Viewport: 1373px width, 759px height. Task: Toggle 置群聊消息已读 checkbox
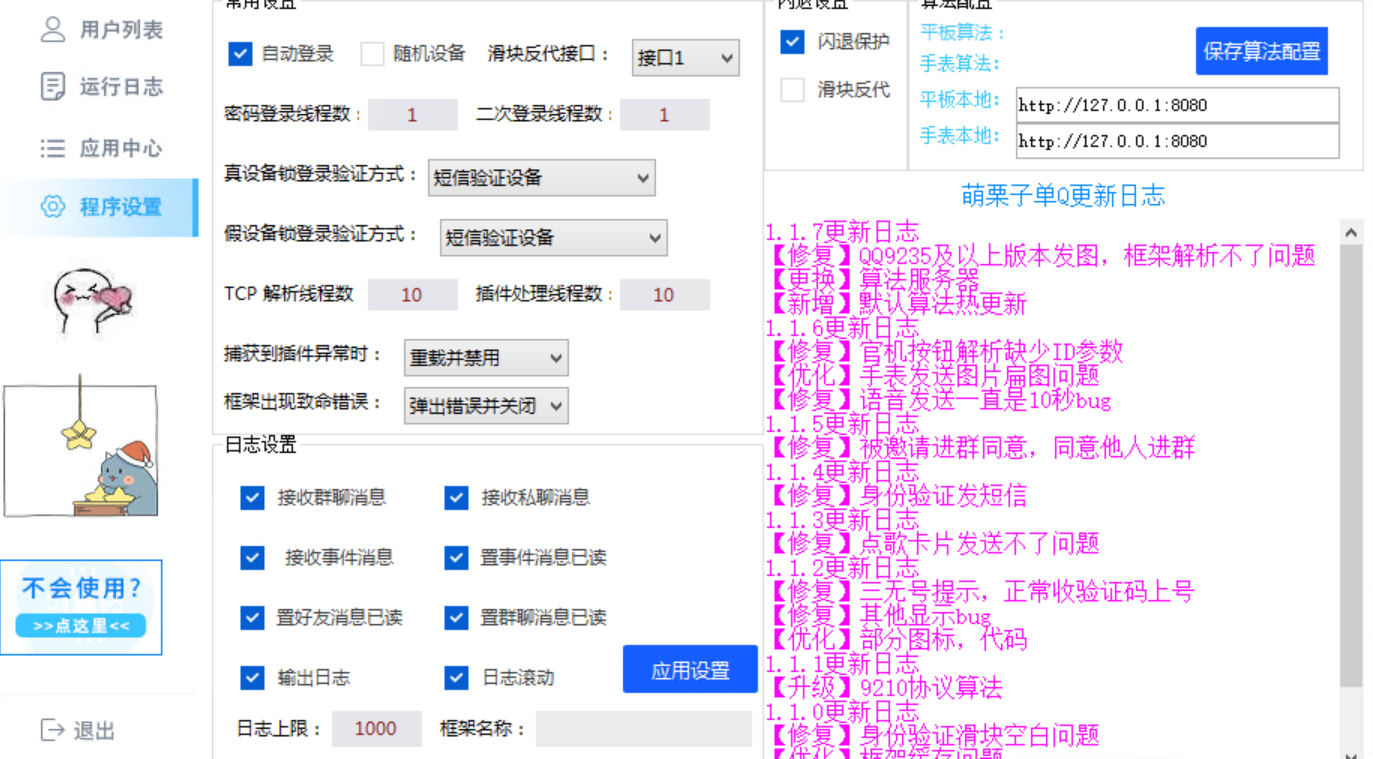pyautogui.click(x=456, y=618)
